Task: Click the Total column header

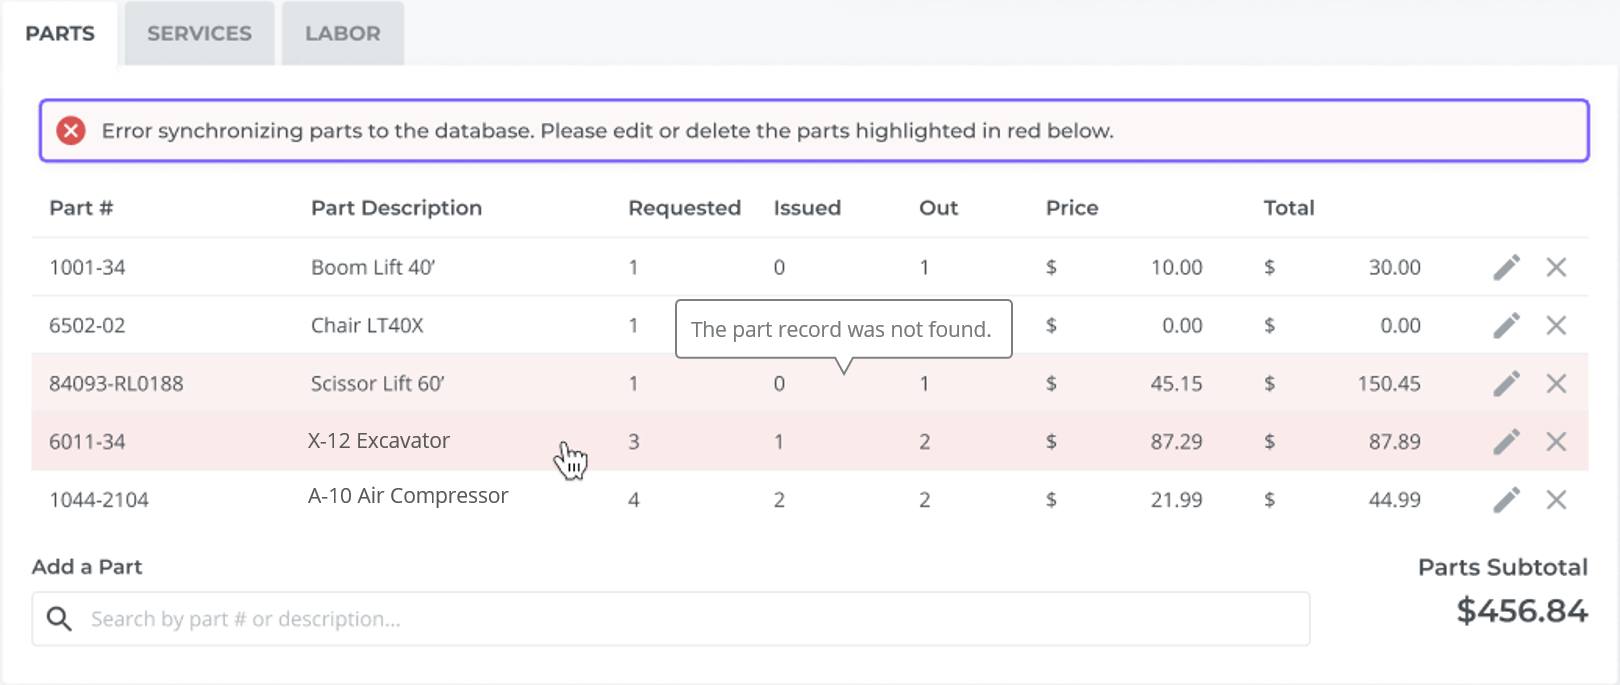Action: (1288, 208)
